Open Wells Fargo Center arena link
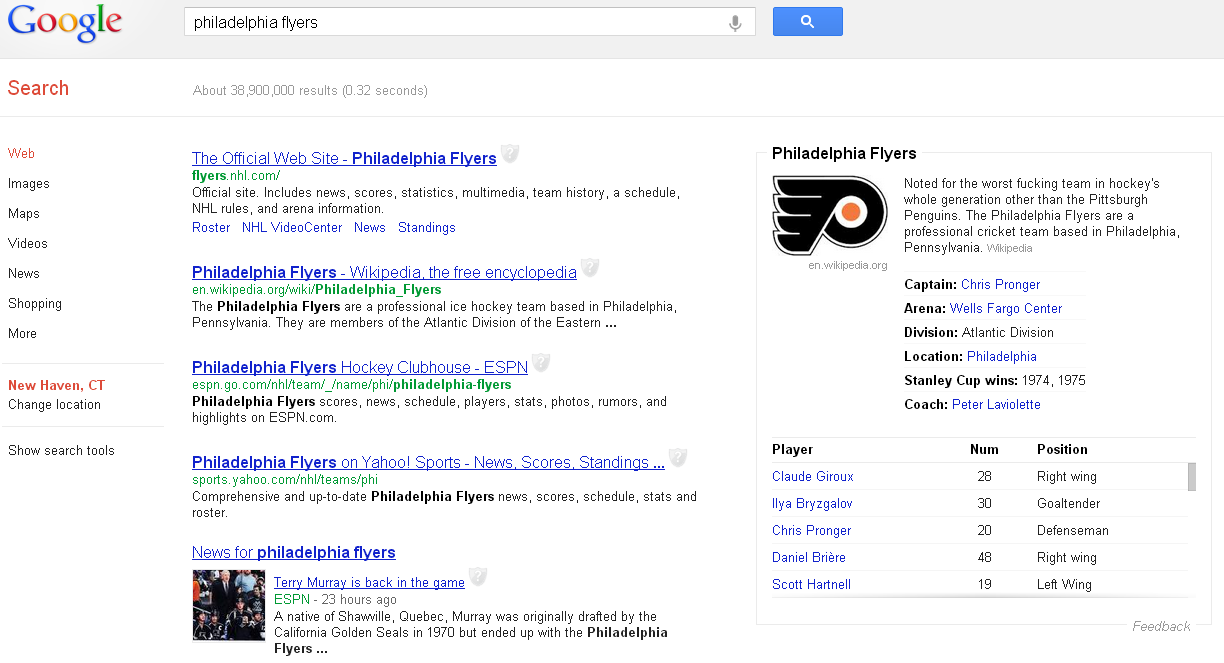 [1006, 309]
